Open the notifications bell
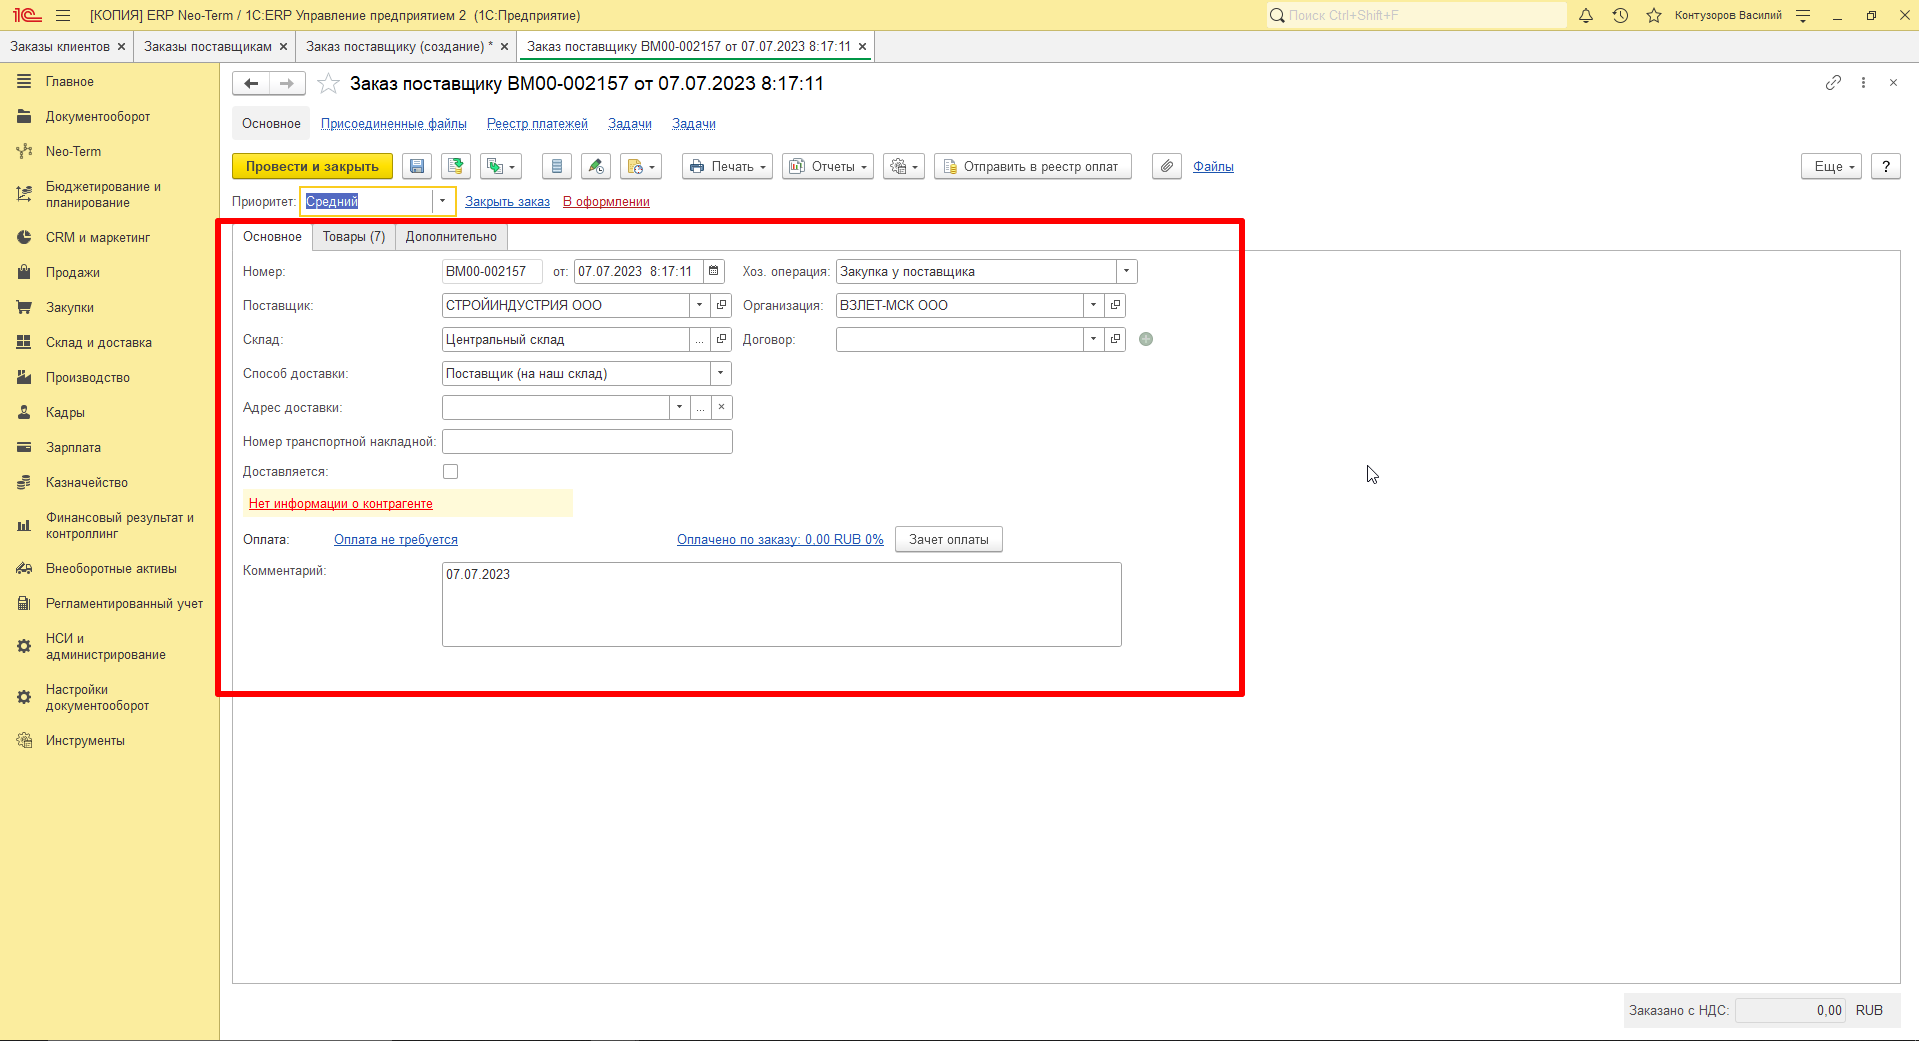Image resolution: width=1919 pixels, height=1041 pixels. [1586, 15]
